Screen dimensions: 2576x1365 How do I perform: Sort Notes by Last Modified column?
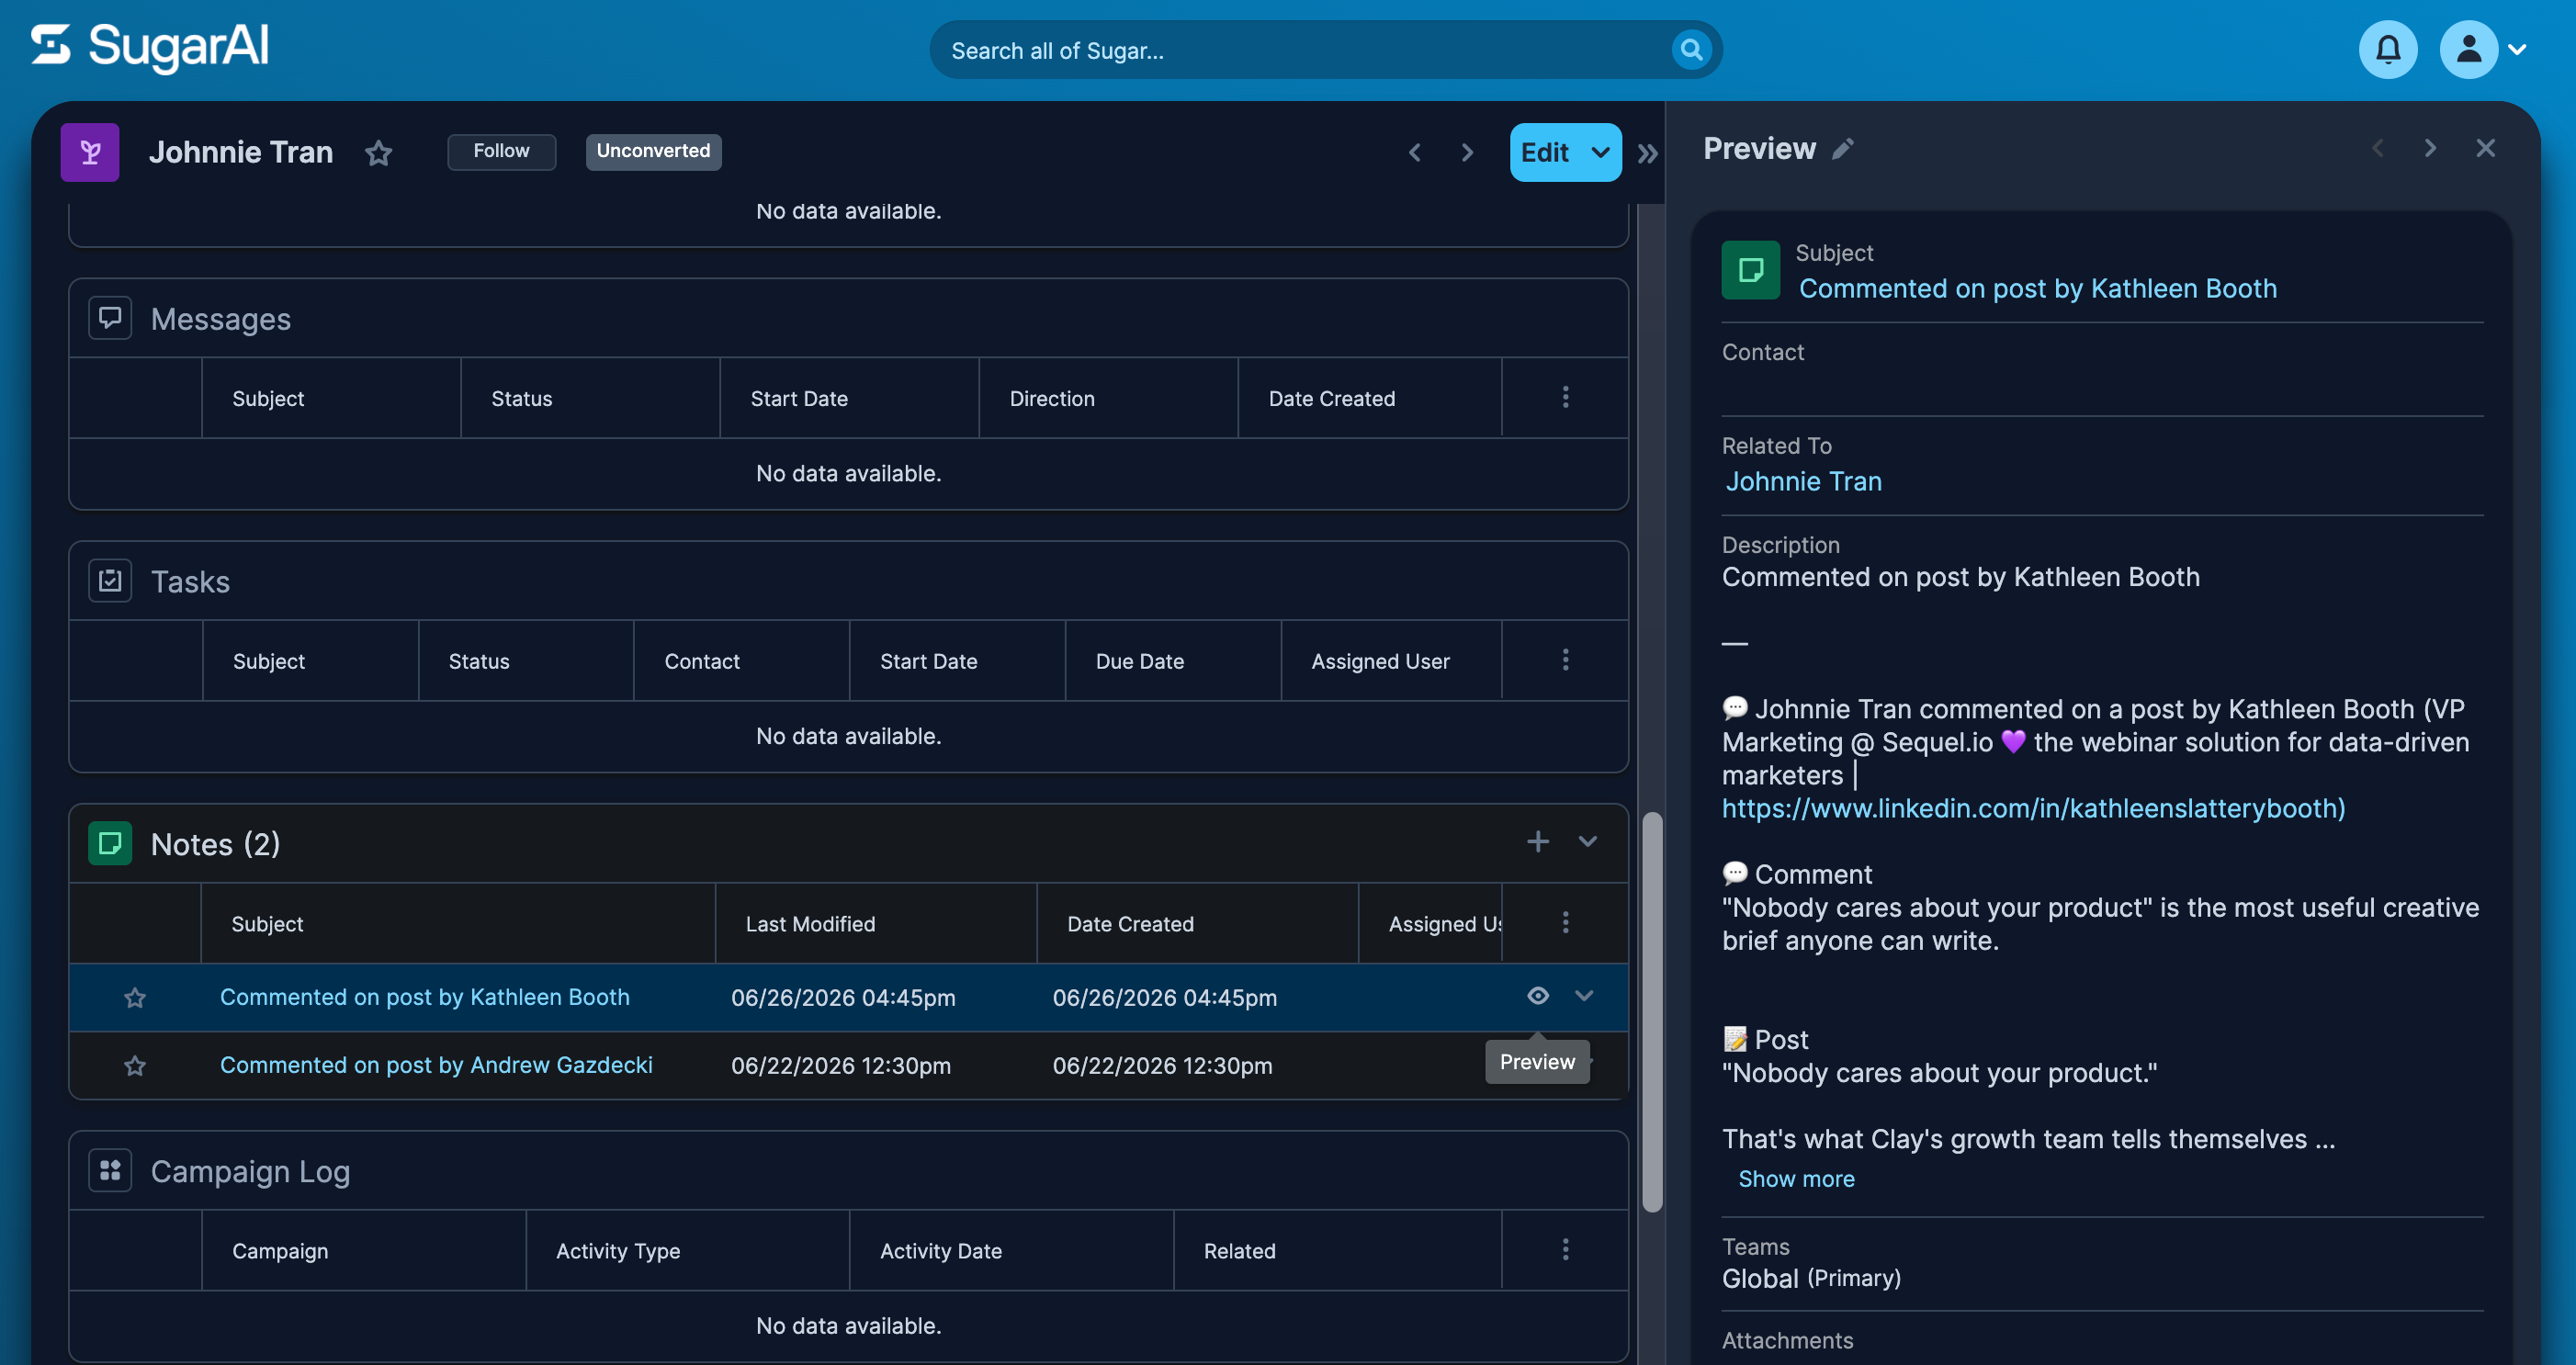pos(809,924)
